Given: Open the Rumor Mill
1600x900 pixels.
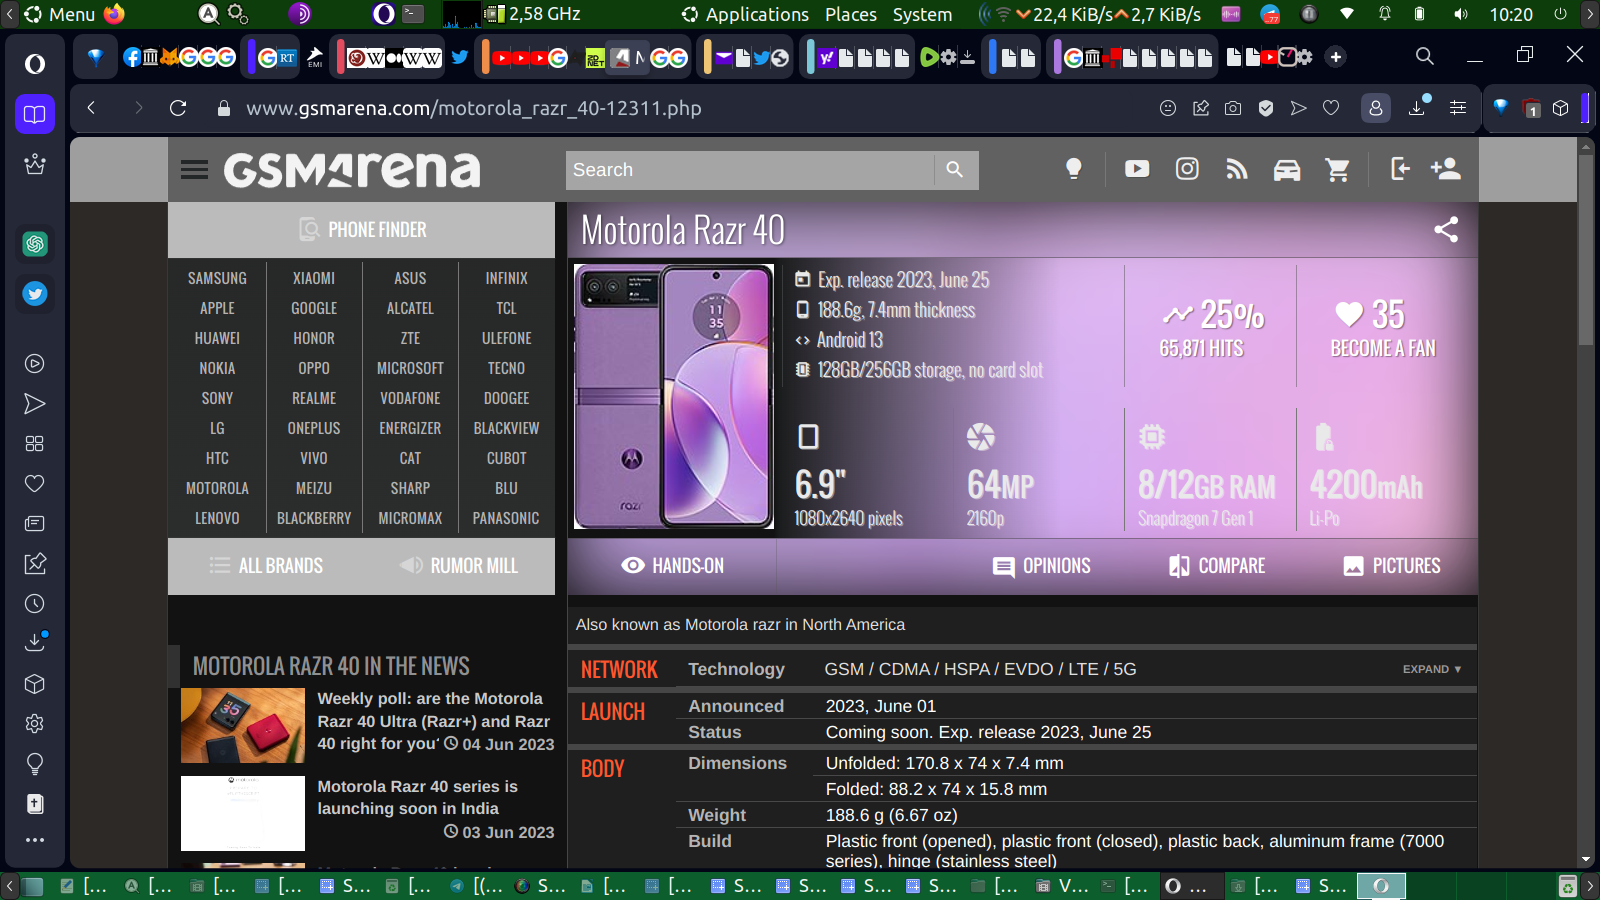Looking at the screenshot, I should point(459,566).
